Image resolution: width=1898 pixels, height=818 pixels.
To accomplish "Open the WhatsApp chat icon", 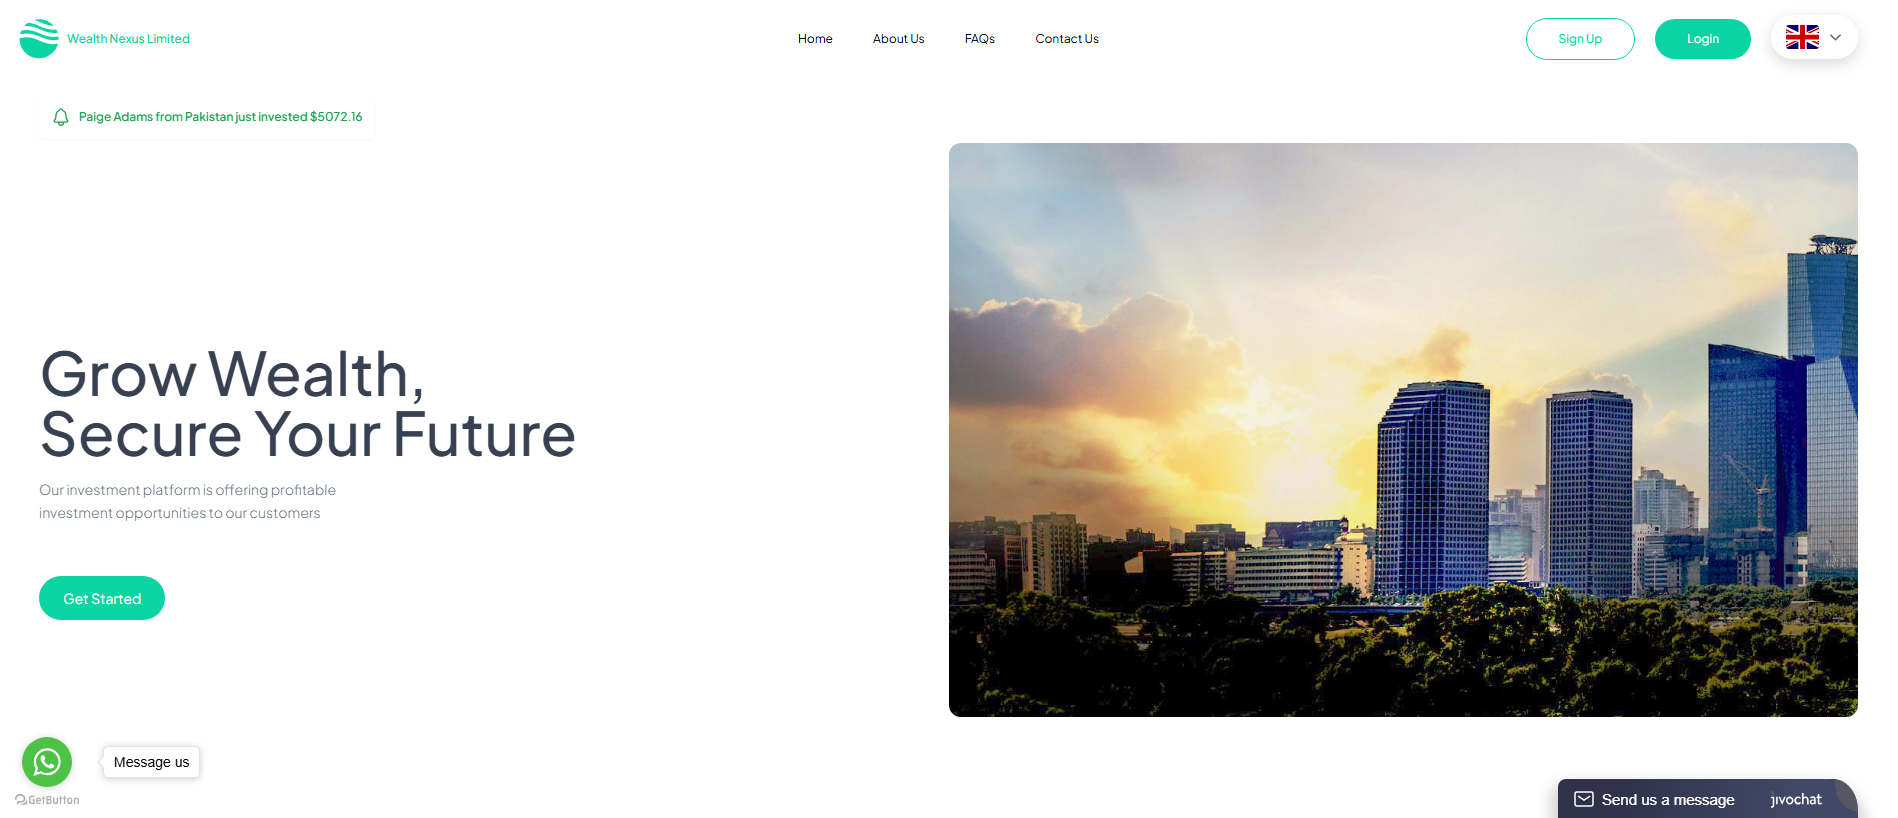I will [47, 762].
